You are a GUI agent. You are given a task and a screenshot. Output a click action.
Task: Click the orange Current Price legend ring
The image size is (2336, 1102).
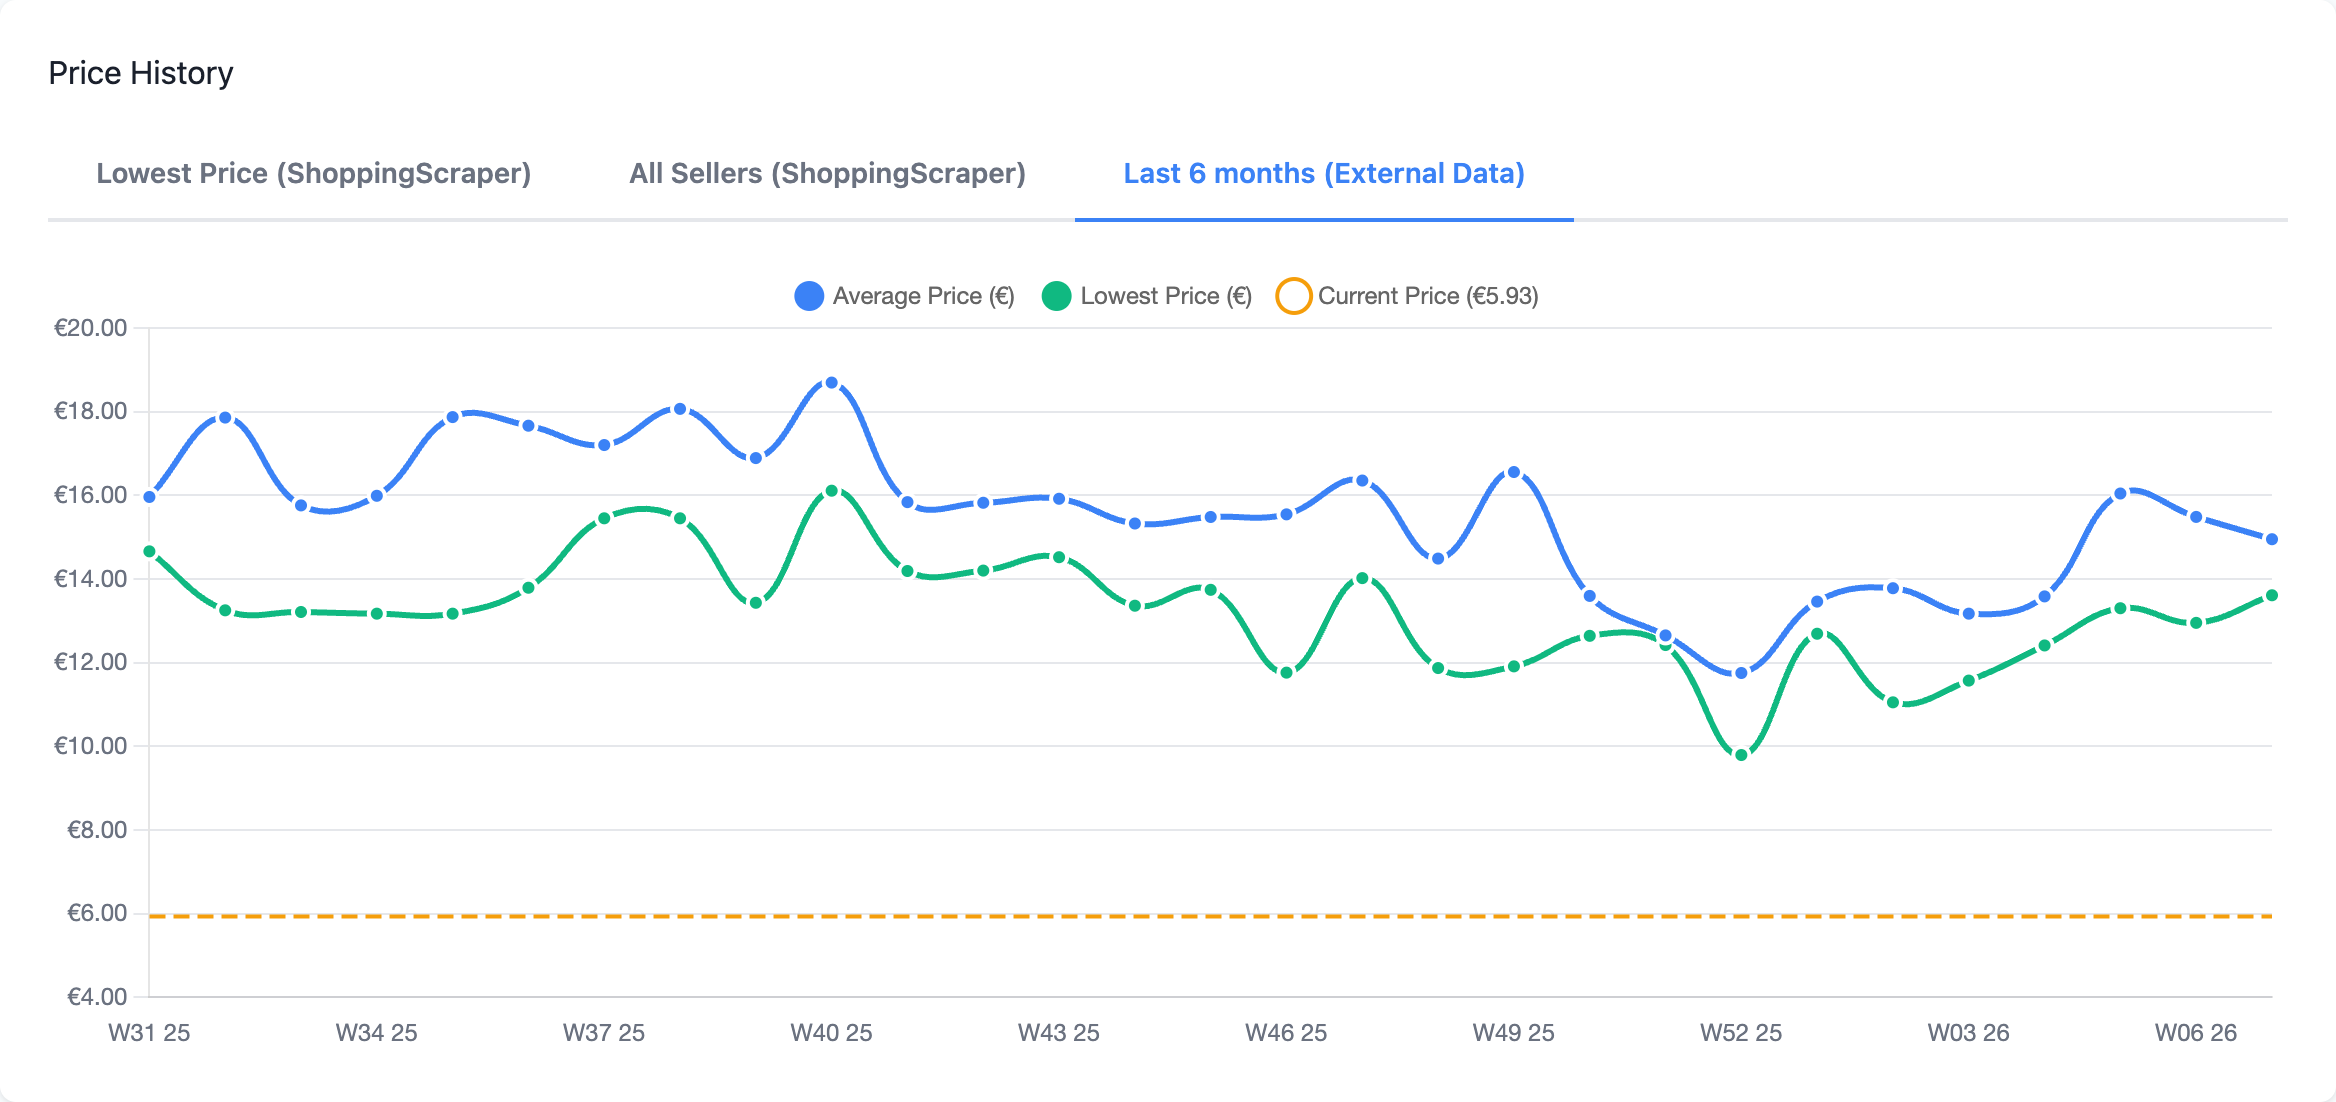[x=1293, y=295]
